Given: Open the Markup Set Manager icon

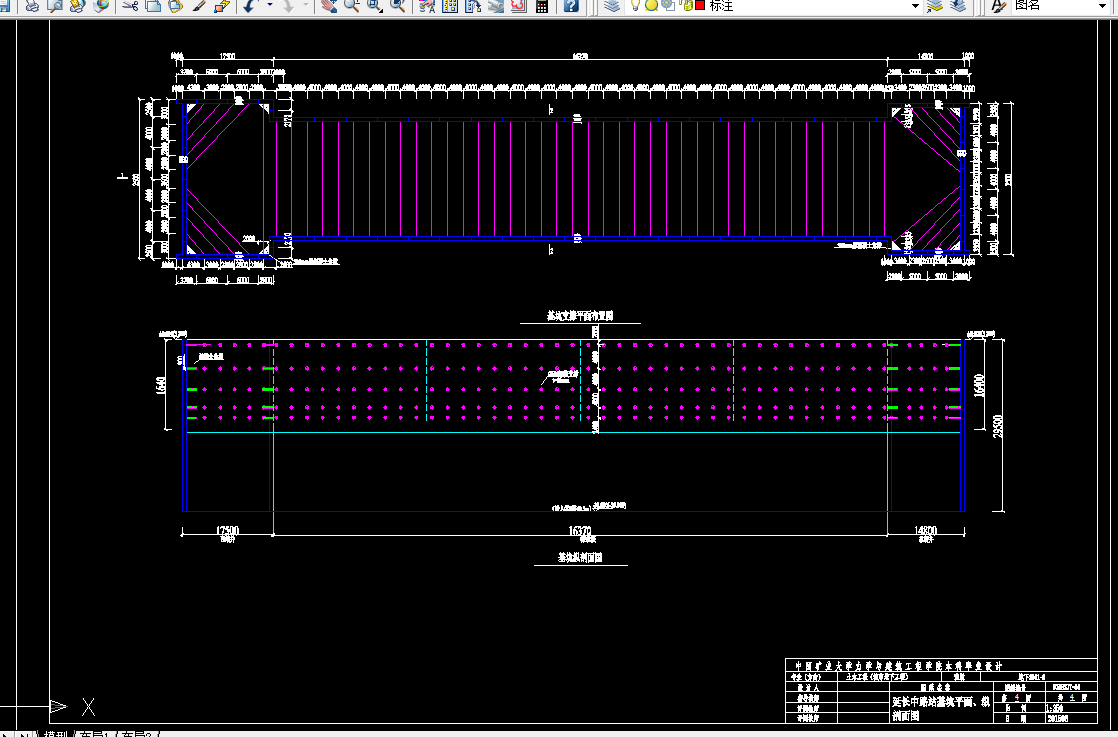Looking at the screenshot, I should (518, 6).
